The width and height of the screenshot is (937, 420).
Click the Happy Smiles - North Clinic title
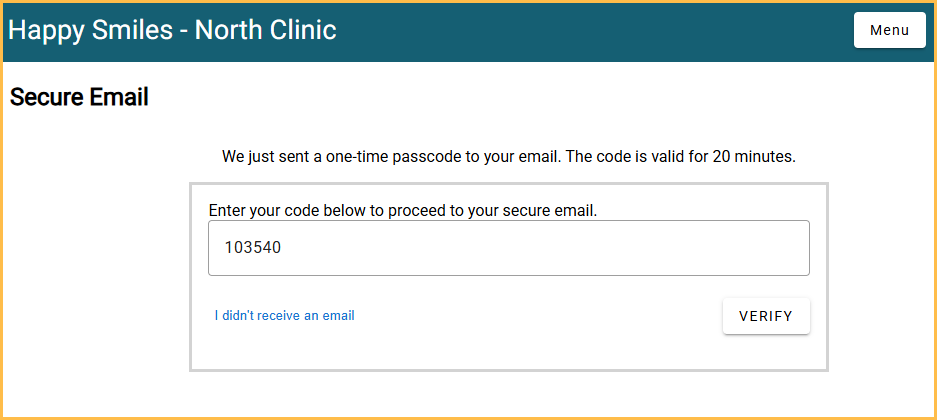coord(172,30)
